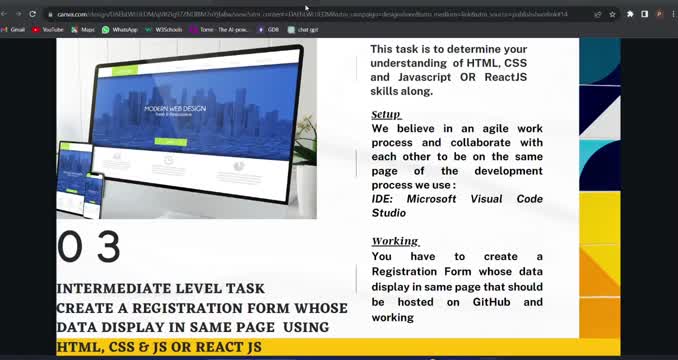Open the YouTube bookmark
The width and height of the screenshot is (678, 360).
pos(48,30)
